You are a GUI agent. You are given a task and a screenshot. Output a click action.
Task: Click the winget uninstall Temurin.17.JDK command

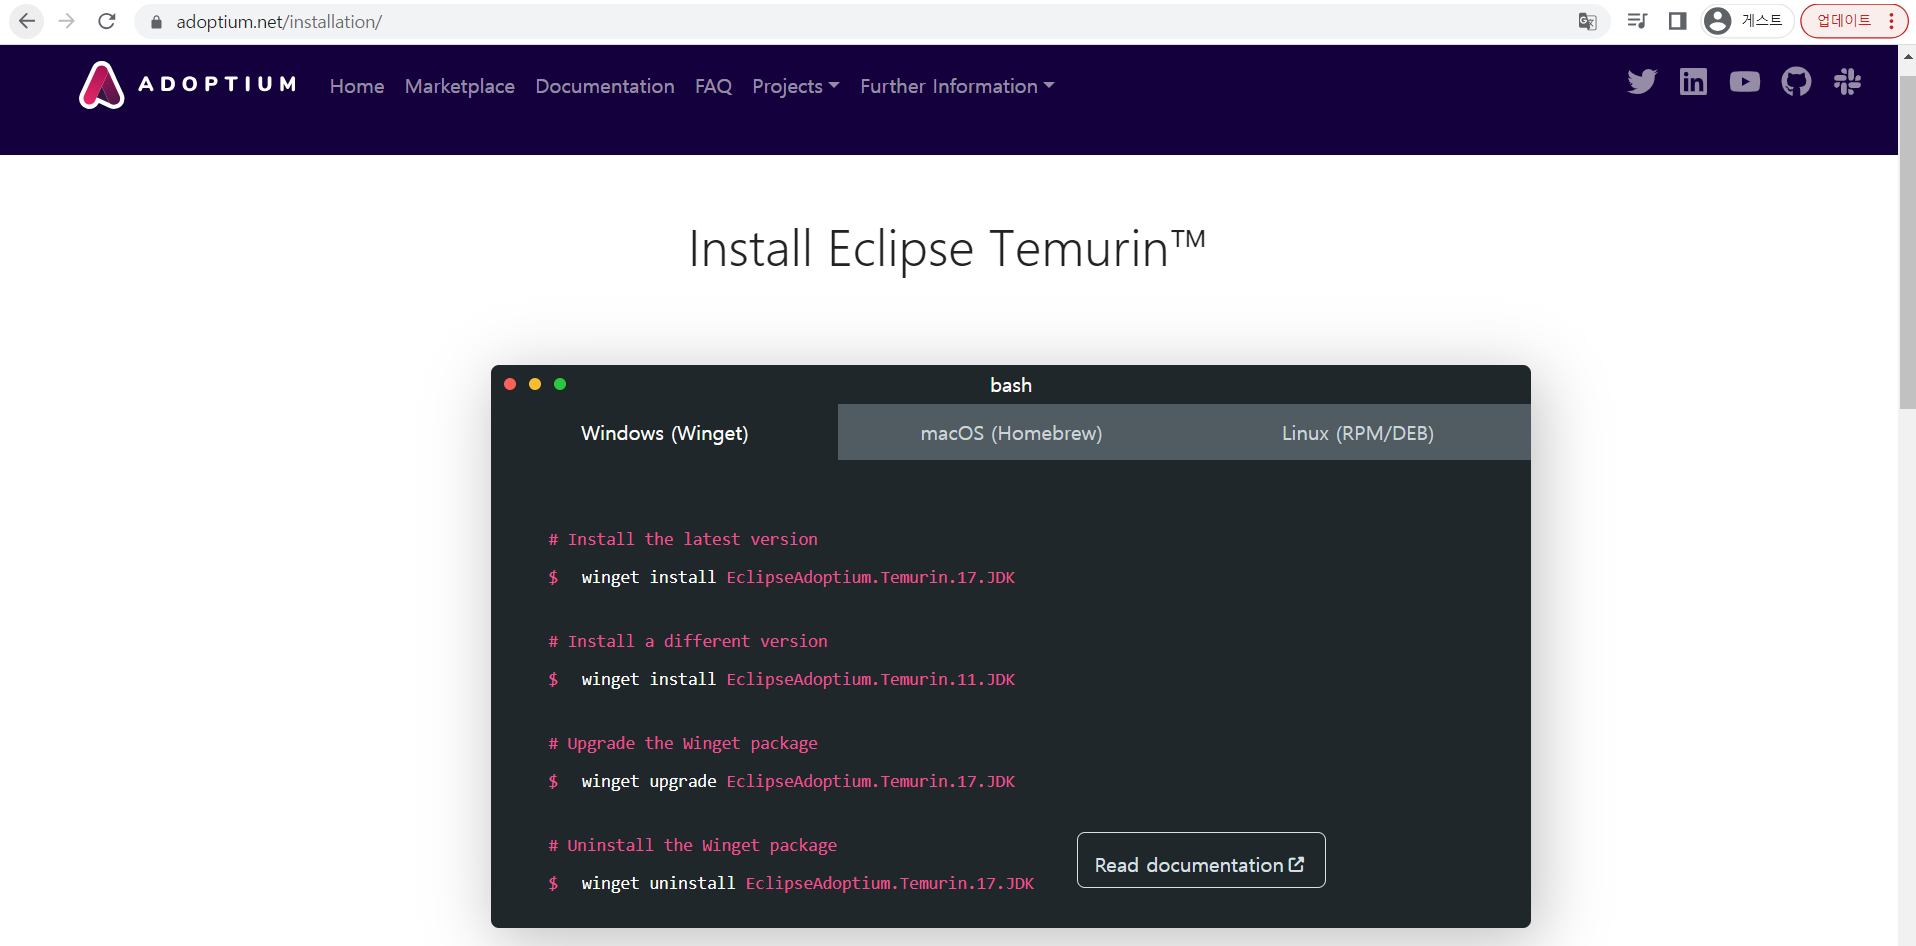pos(808,883)
